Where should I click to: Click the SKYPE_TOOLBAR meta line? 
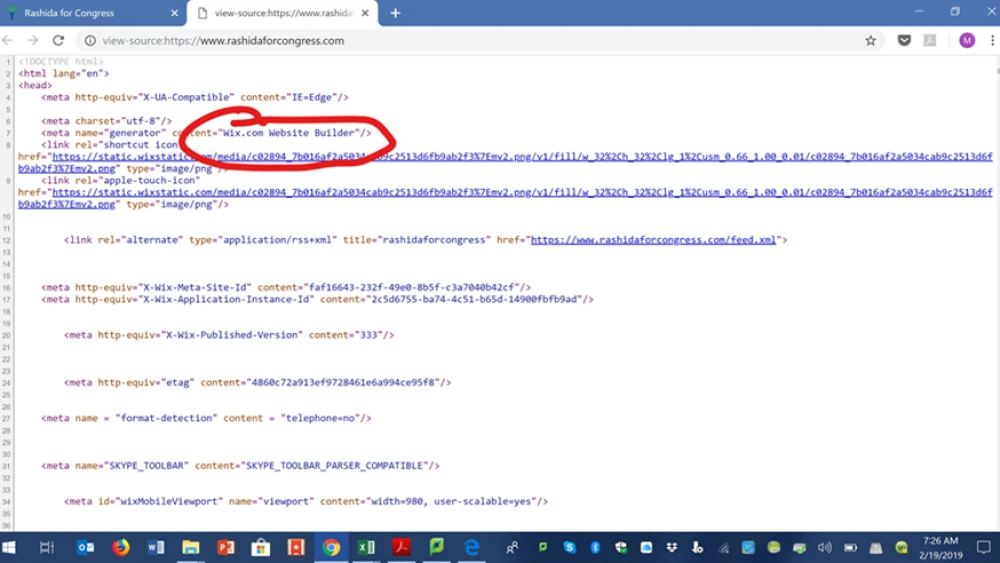240,465
